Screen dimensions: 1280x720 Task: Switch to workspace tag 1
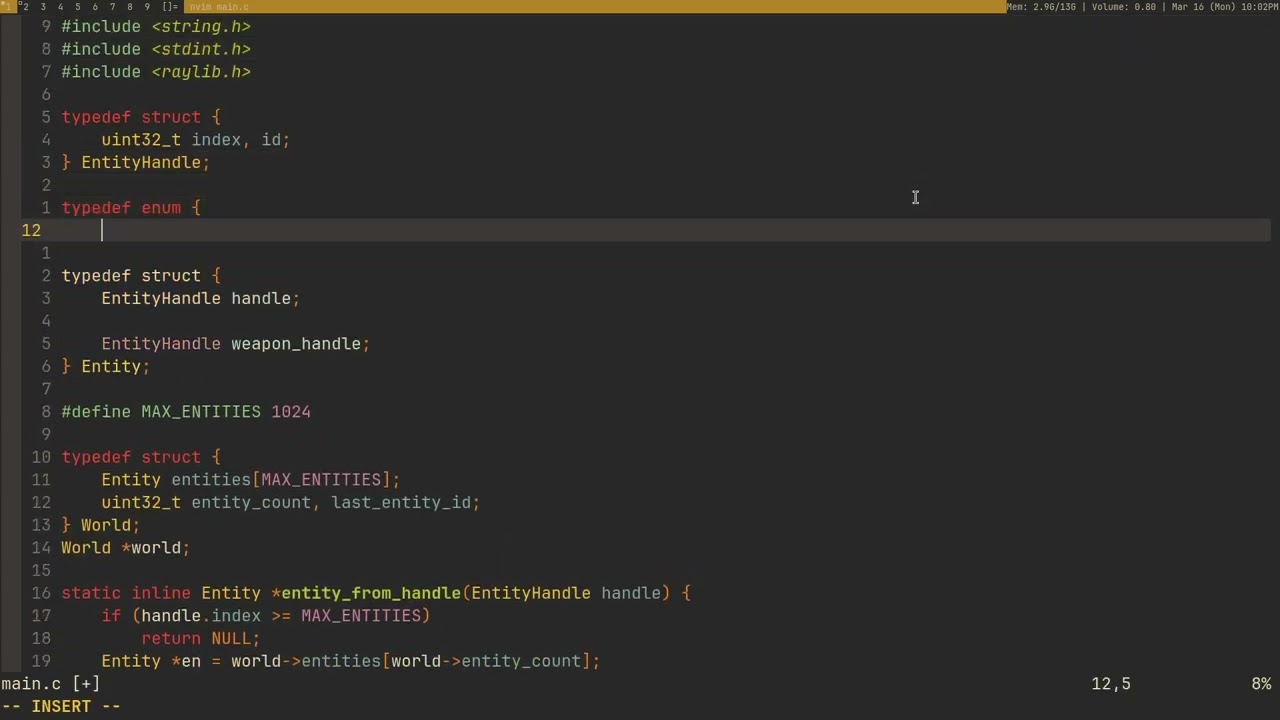(8, 6)
